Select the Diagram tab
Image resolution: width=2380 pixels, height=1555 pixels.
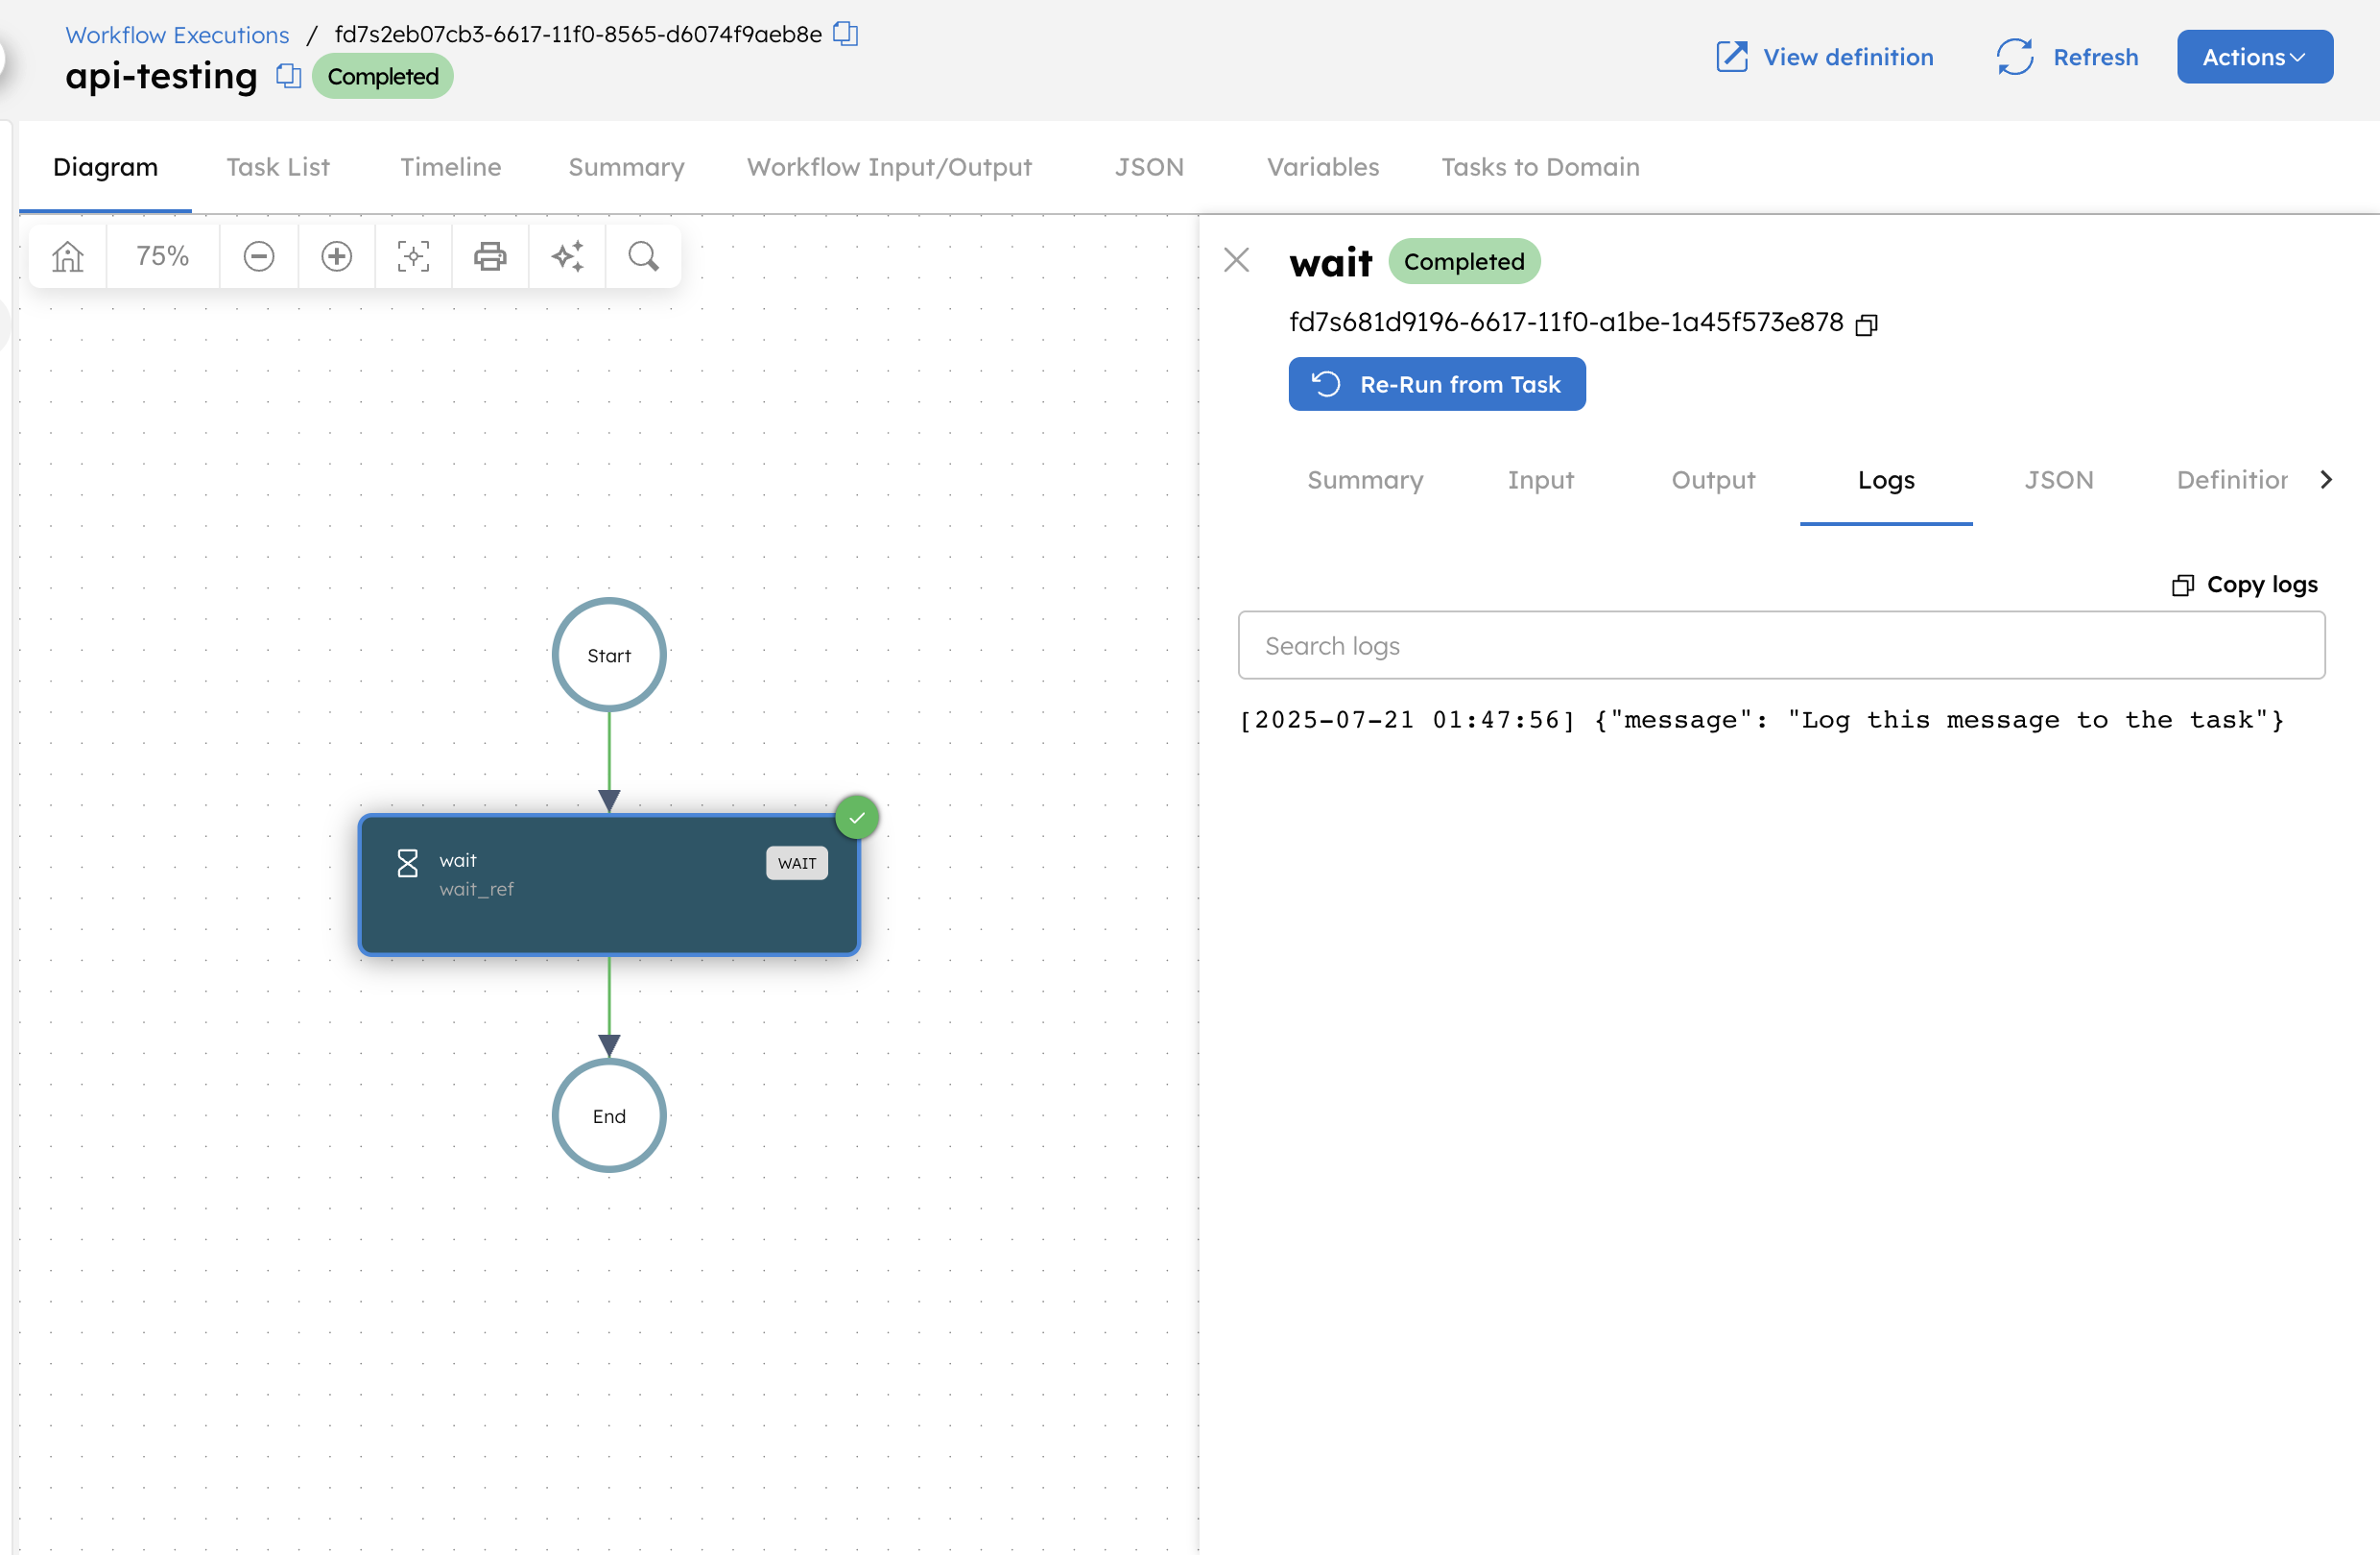pyautogui.click(x=105, y=167)
